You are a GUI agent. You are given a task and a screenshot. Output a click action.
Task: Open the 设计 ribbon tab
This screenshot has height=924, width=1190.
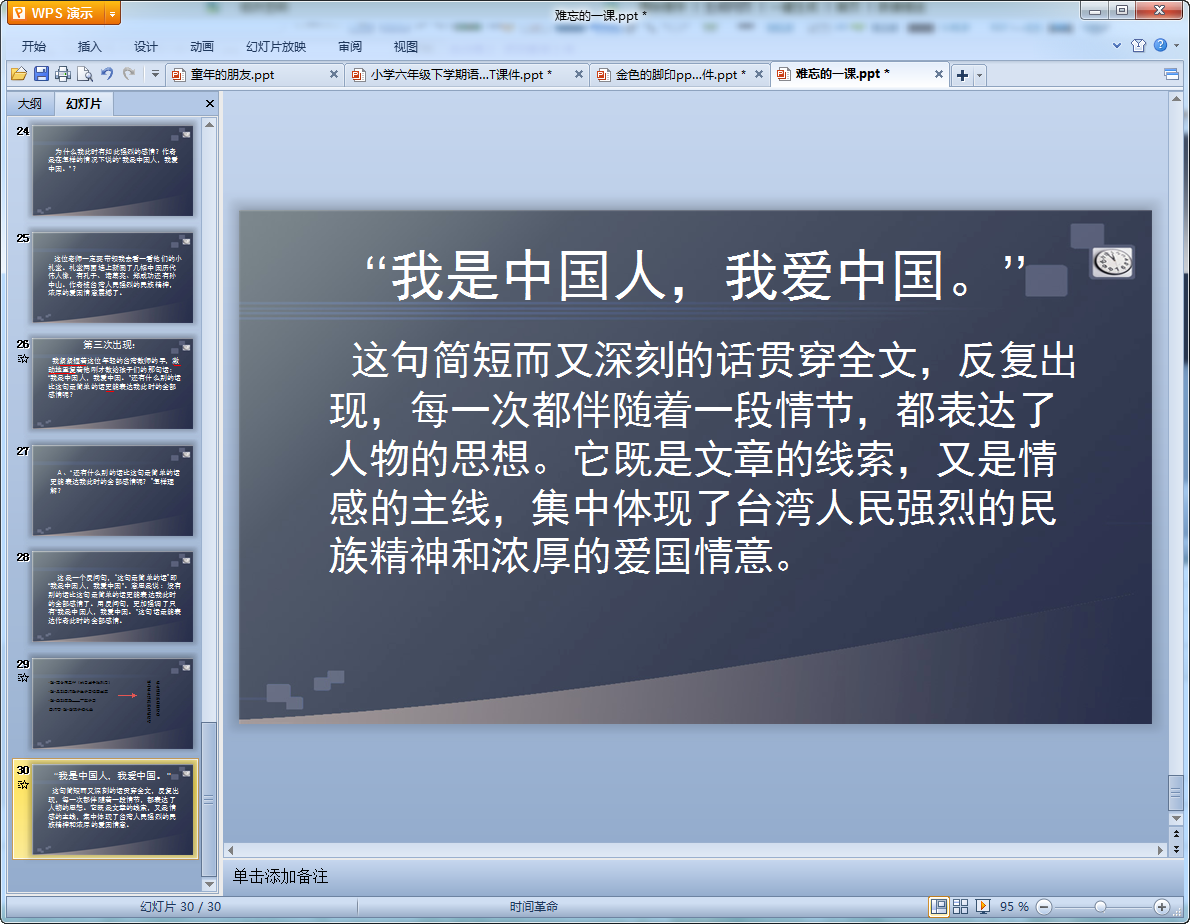(146, 46)
